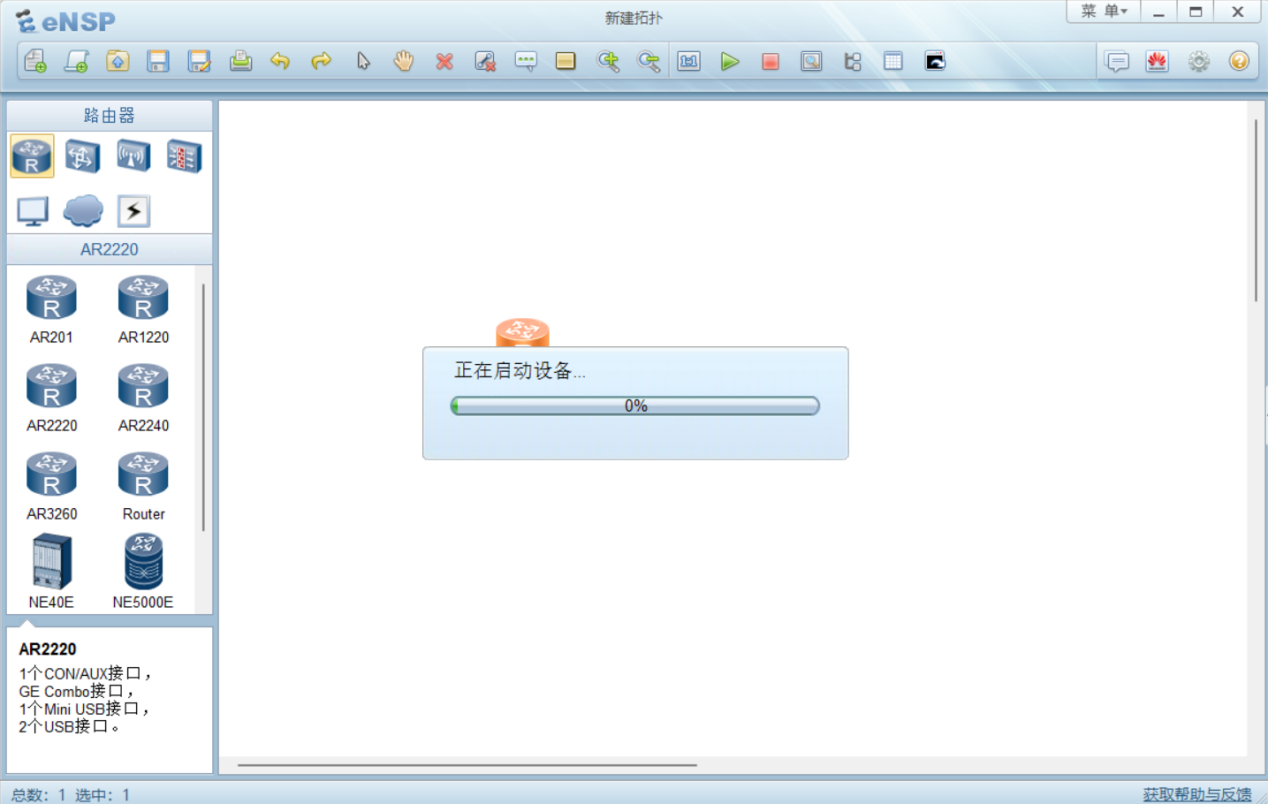1268x804 pixels.
Task: Select the firewall device category
Action: 185,156
